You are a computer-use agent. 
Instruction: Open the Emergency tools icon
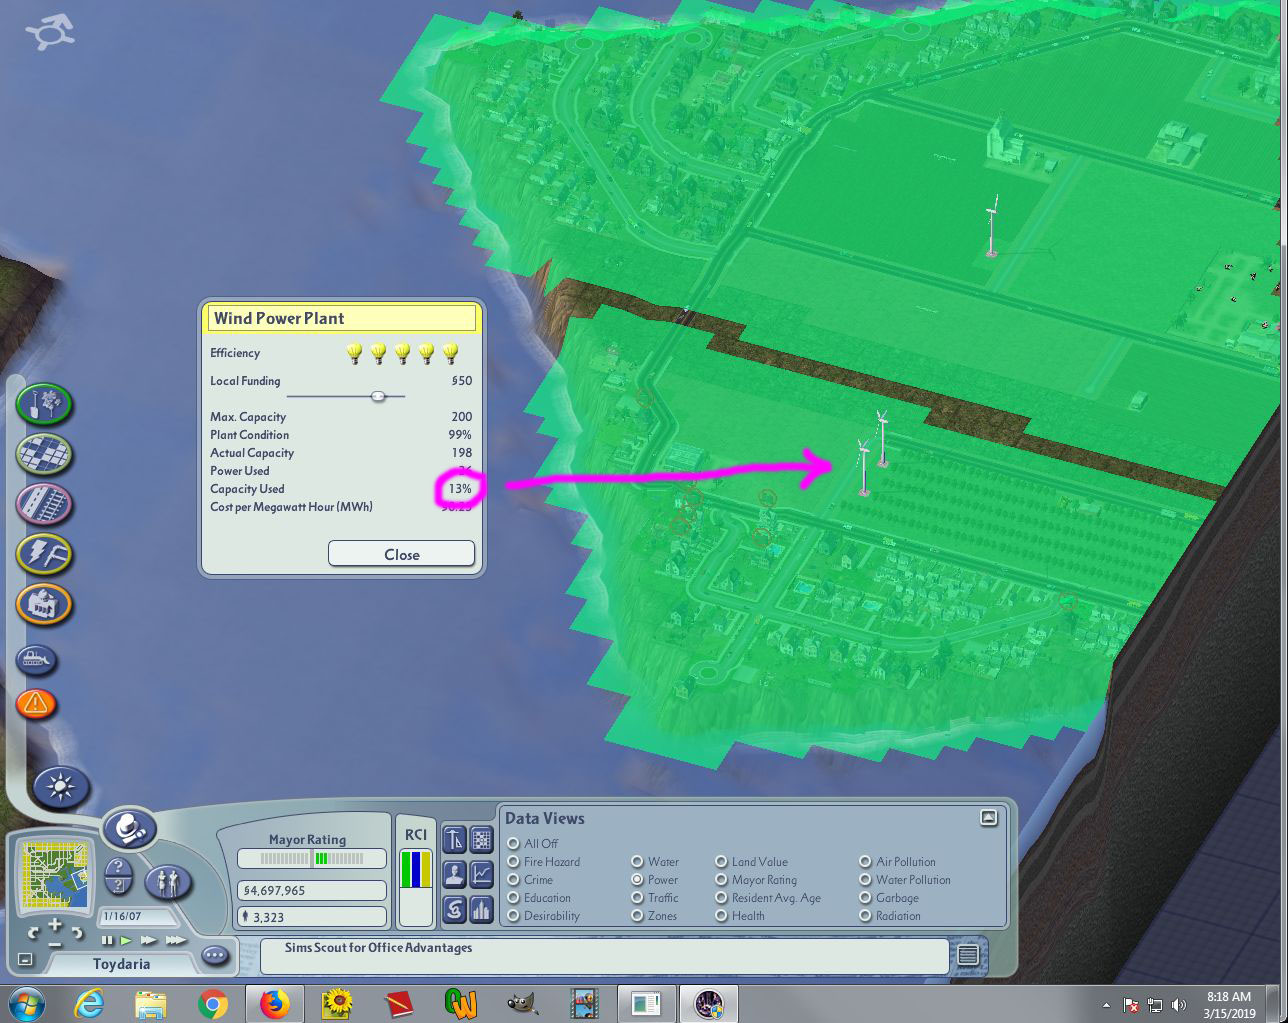(x=36, y=703)
